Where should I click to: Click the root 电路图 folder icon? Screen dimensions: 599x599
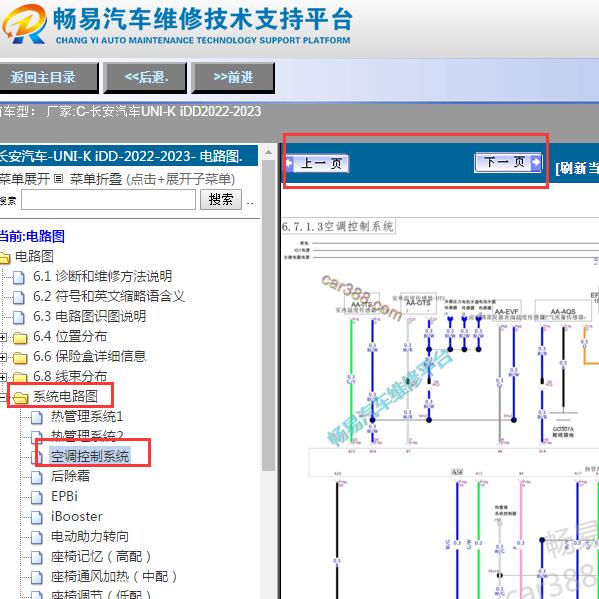pyautogui.click(x=5, y=257)
